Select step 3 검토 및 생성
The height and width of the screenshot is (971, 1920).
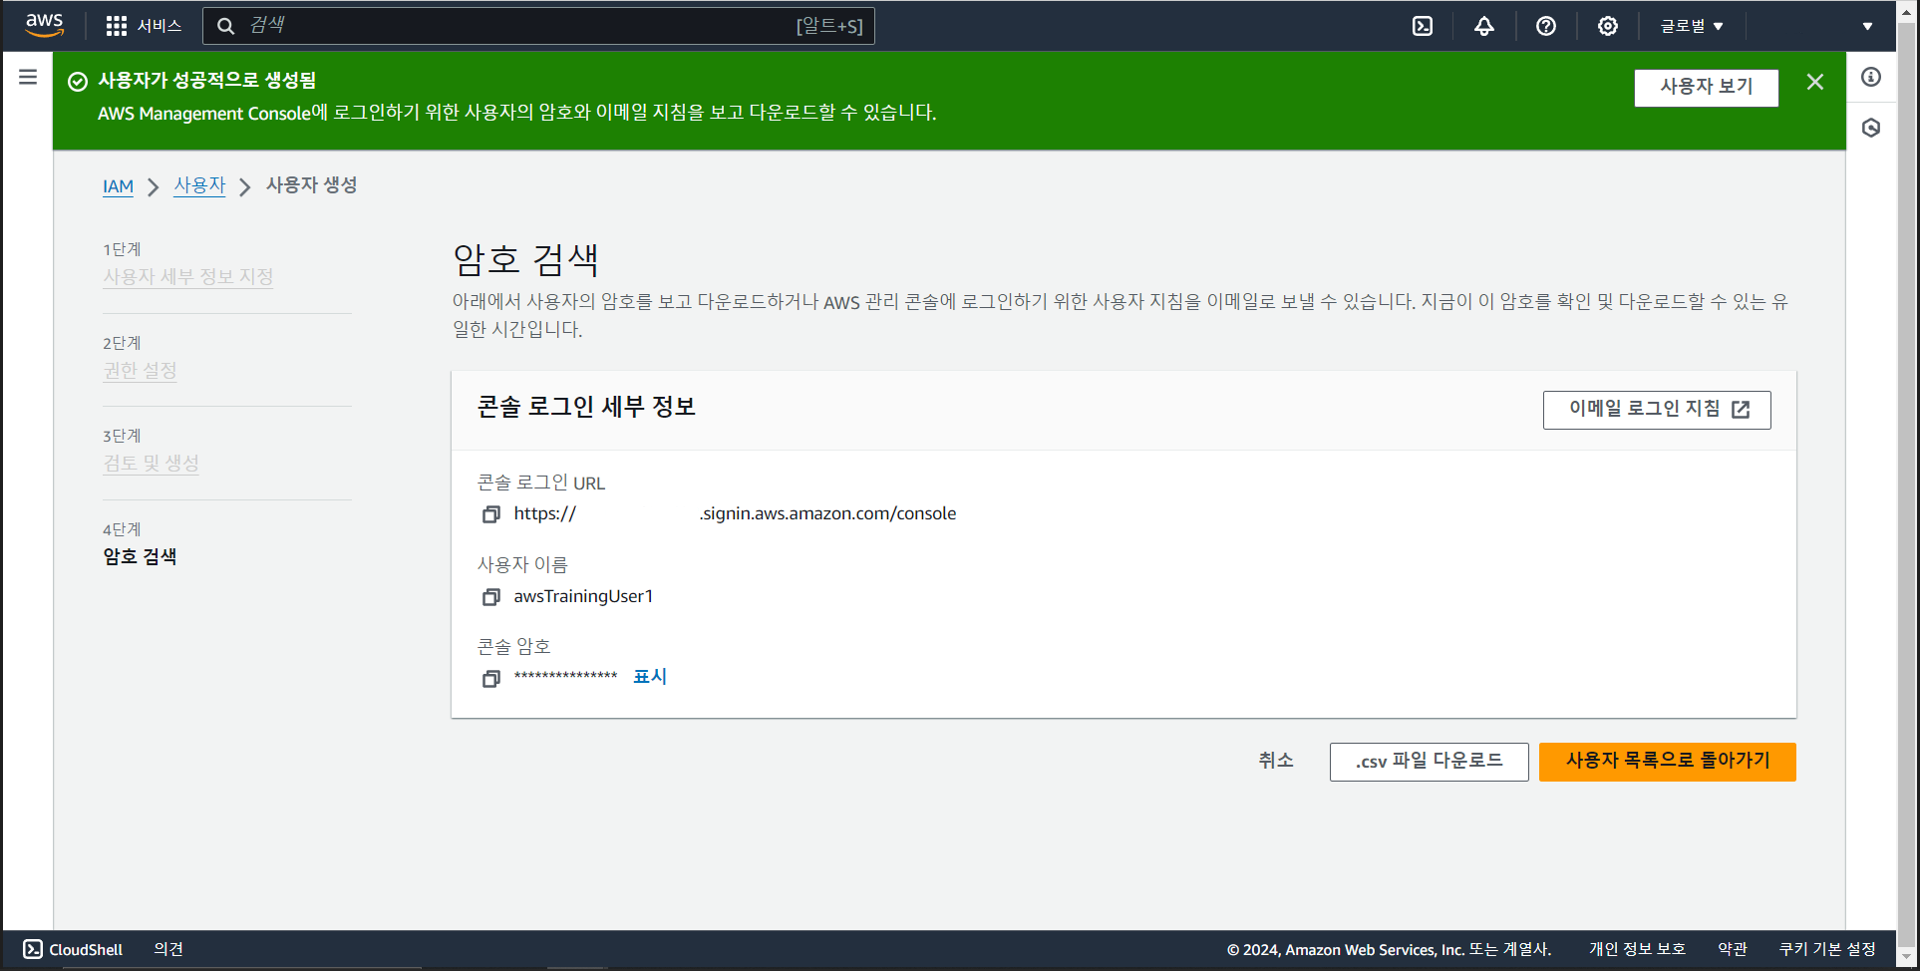(x=151, y=464)
